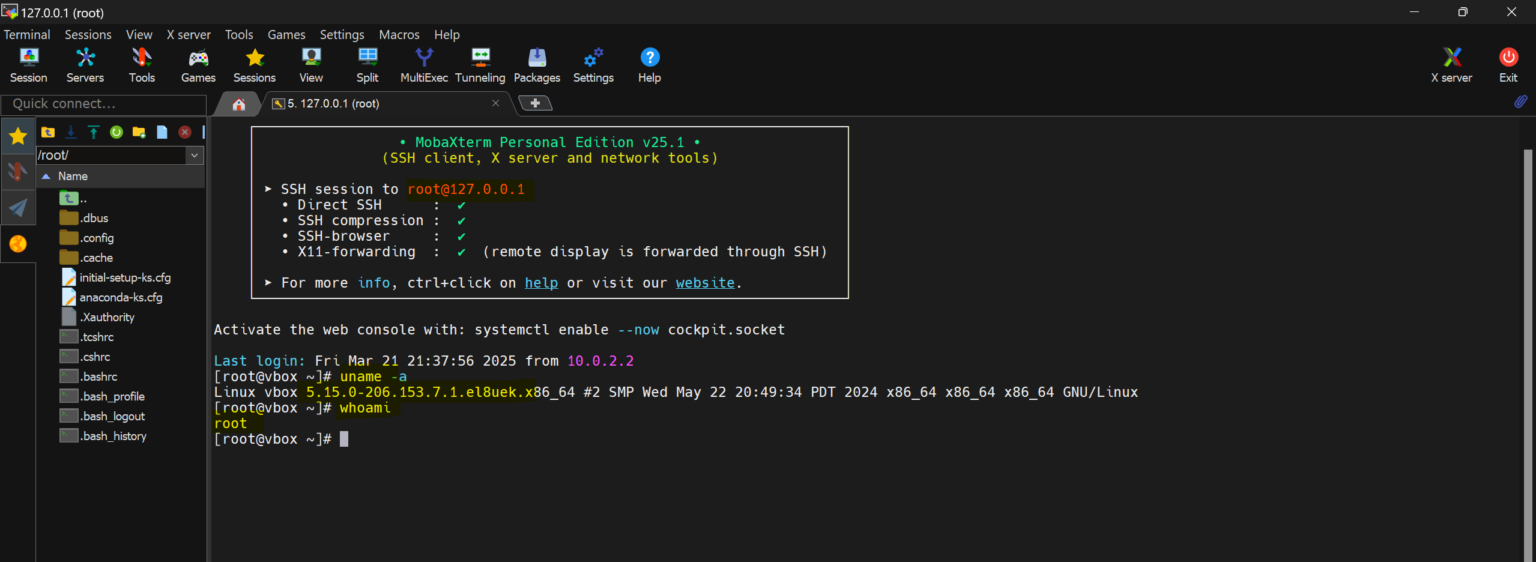Screen dimensions: 1536x562
Task: Select the Sessions star sidebar tab
Action: (x=18, y=137)
